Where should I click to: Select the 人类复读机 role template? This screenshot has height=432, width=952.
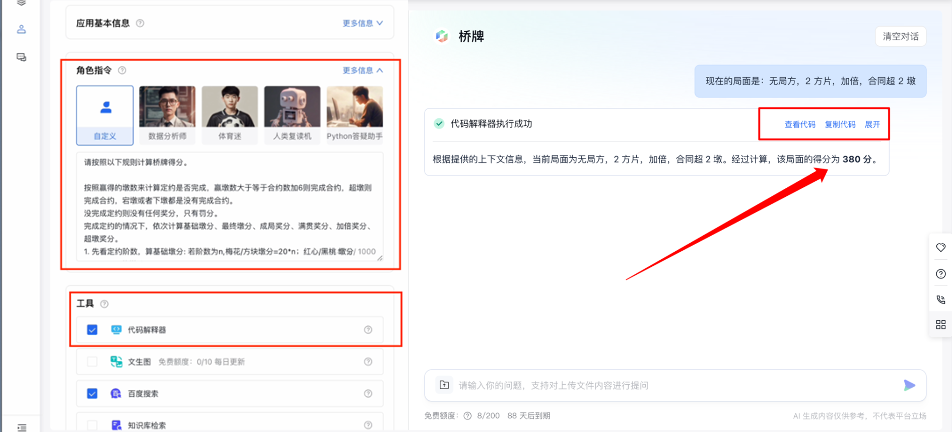click(292, 115)
